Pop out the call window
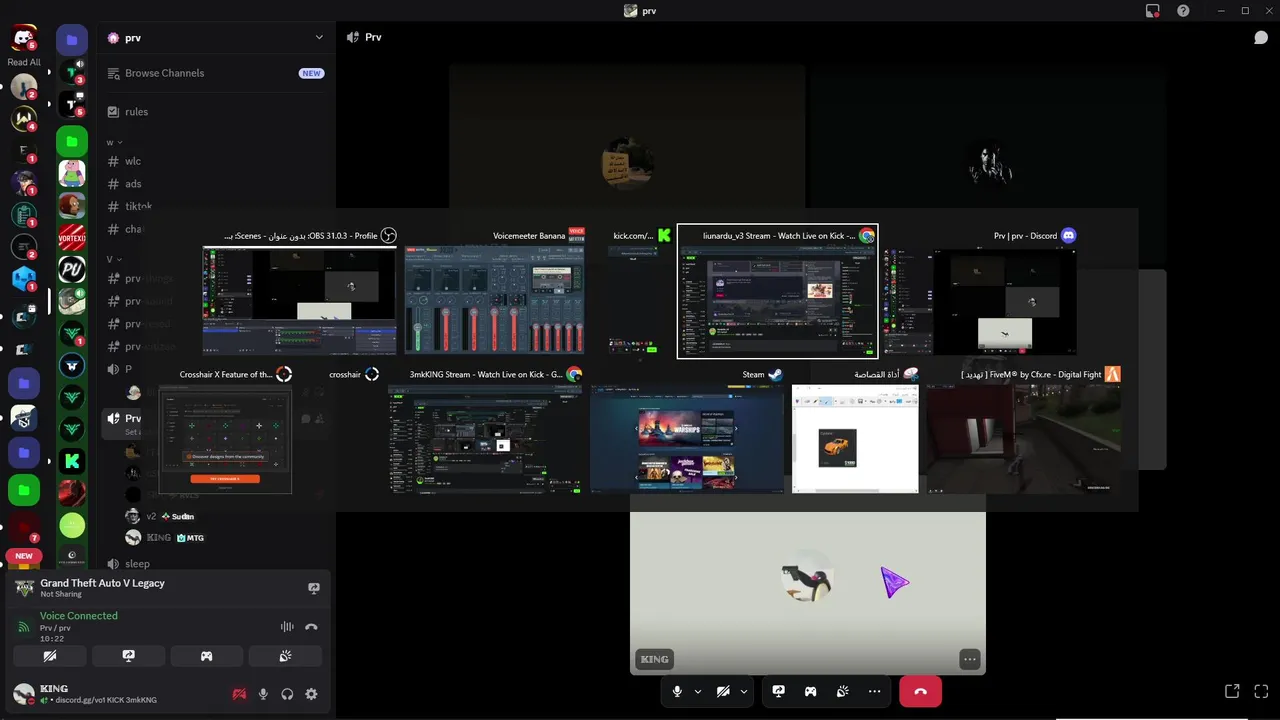1280x720 pixels. point(1232,691)
